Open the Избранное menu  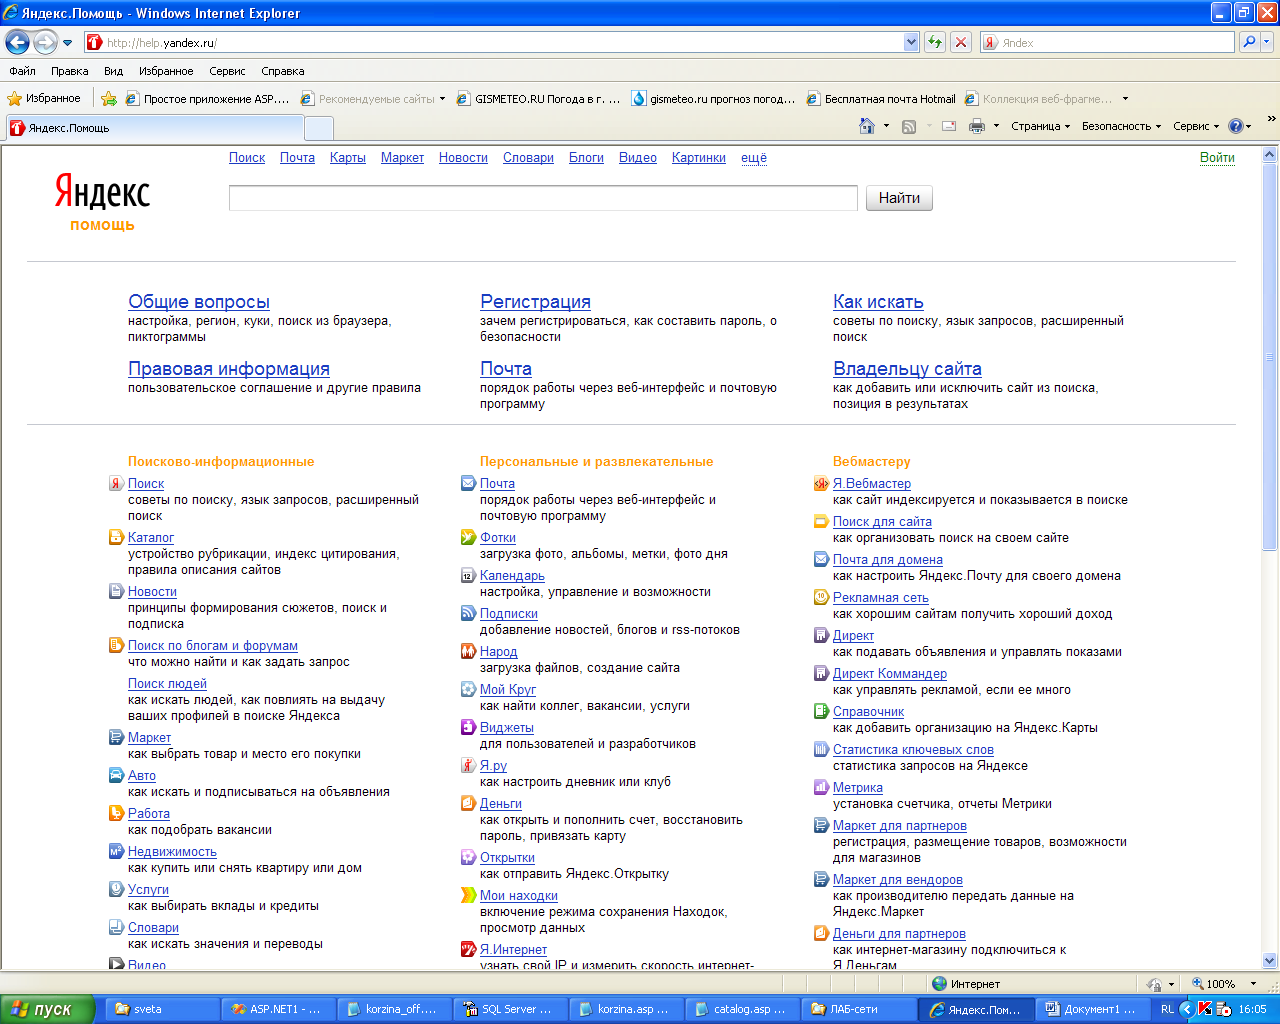click(166, 71)
